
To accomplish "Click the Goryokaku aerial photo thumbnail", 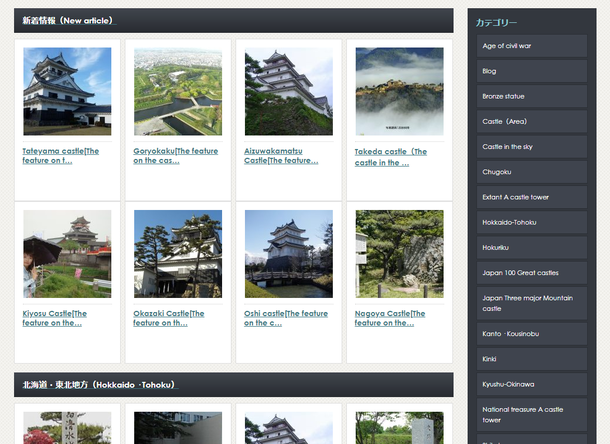I will click(178, 92).
